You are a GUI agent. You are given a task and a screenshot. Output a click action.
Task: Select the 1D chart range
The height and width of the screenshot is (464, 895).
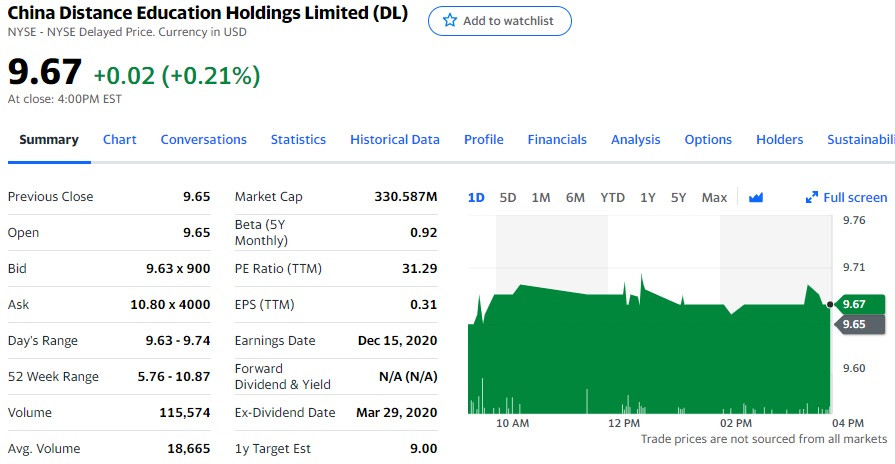click(476, 197)
